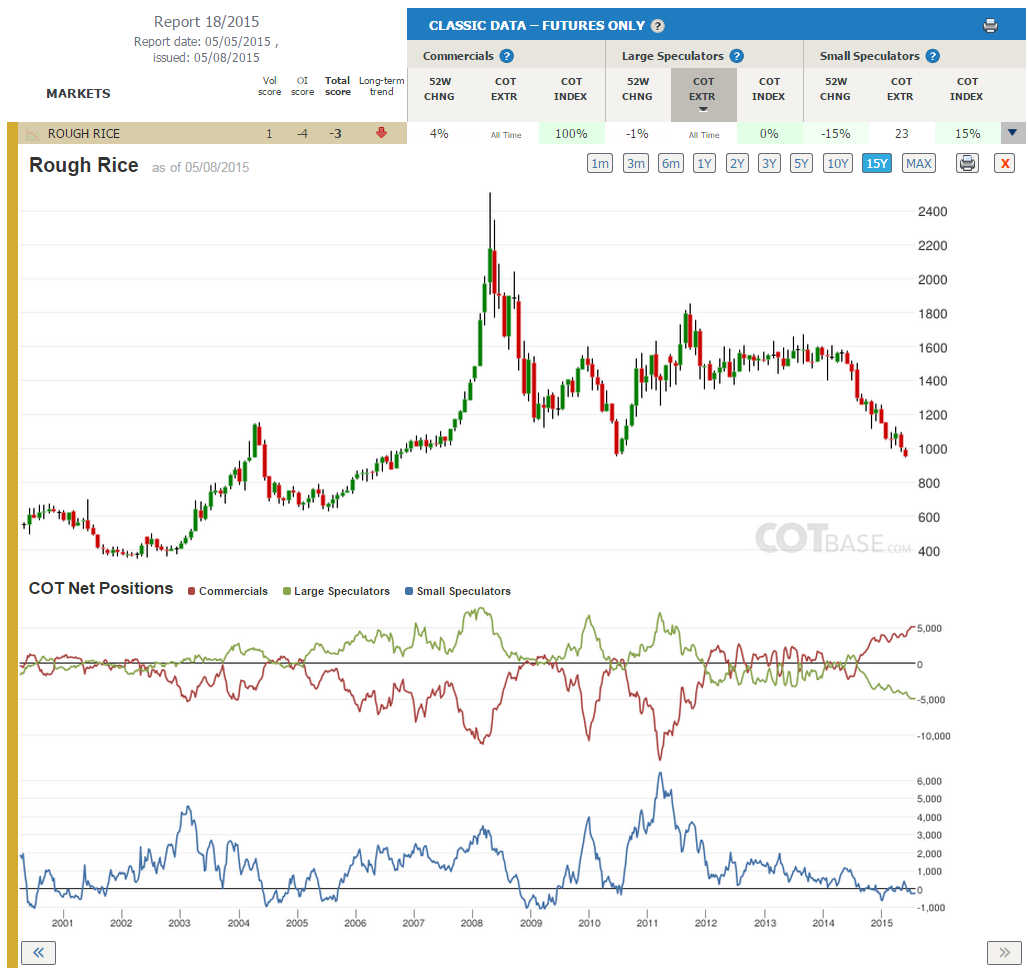This screenshot has height=968, width=1028.
Task: Click the Commercials 100% COT index cell
Action: (571, 134)
